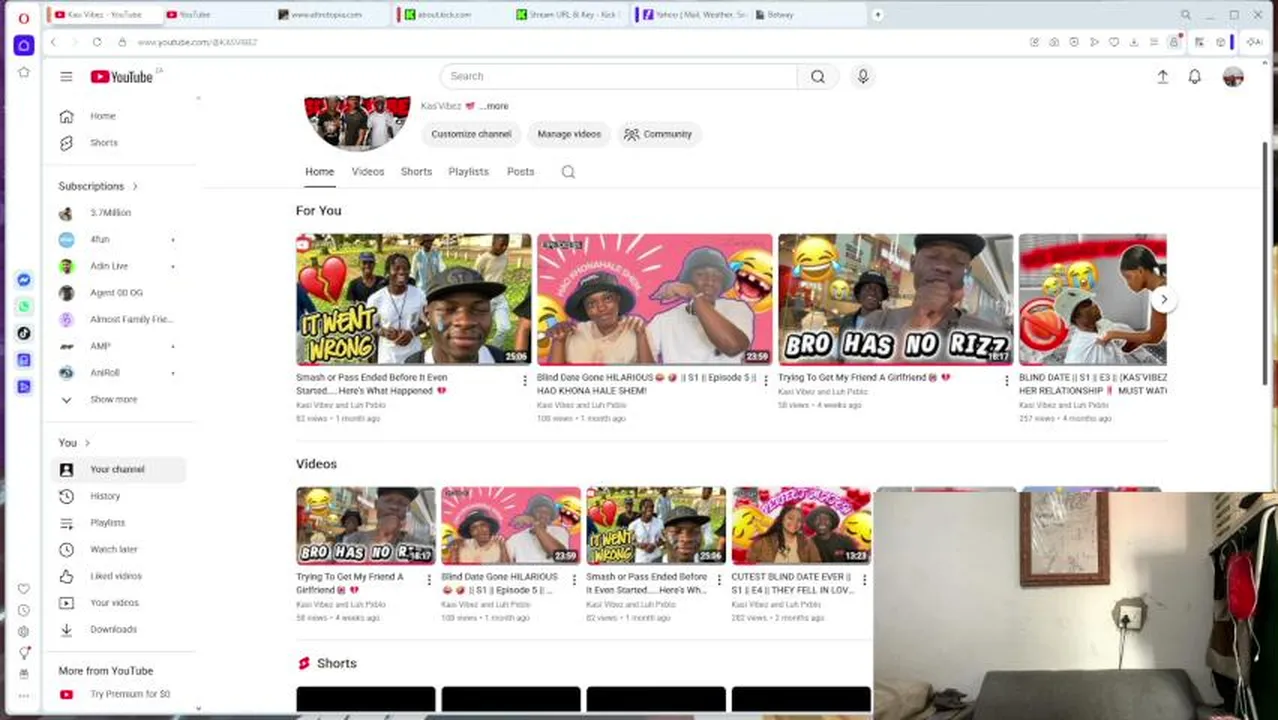This screenshot has width=1278, height=720.
Task: Click the YouTube search input field
Action: tap(619, 76)
